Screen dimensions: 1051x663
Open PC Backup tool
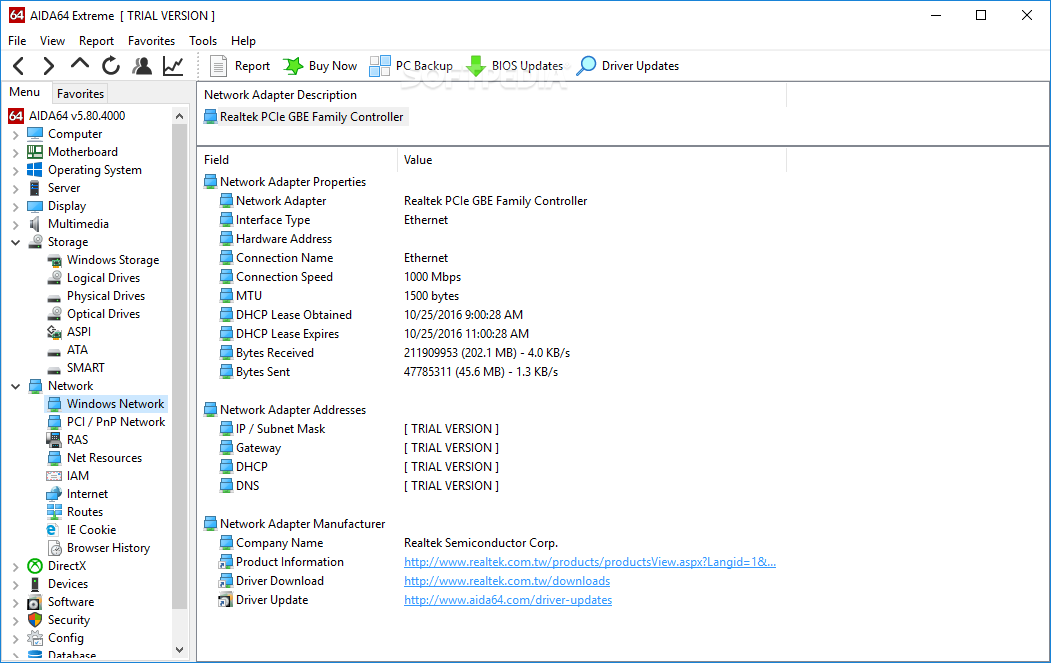pos(411,66)
